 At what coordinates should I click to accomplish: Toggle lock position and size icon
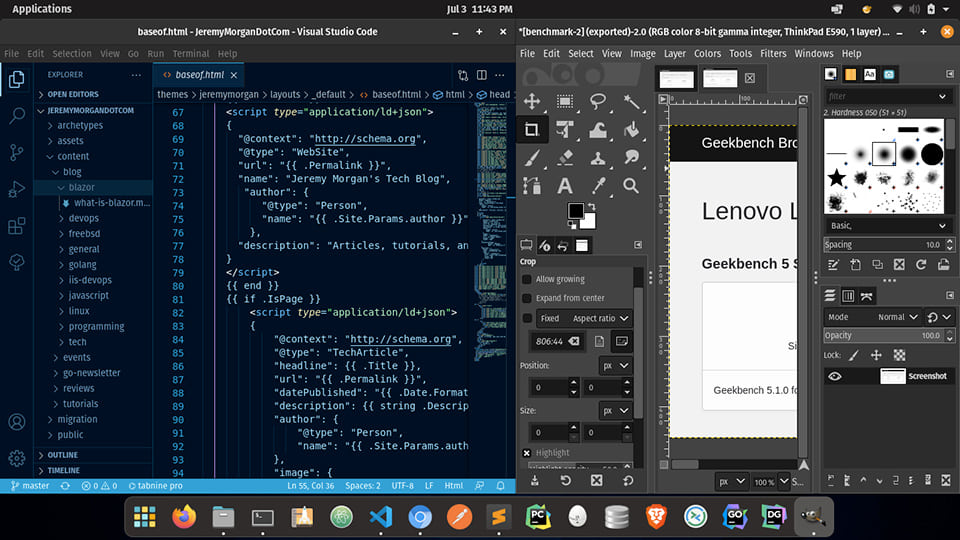876,355
